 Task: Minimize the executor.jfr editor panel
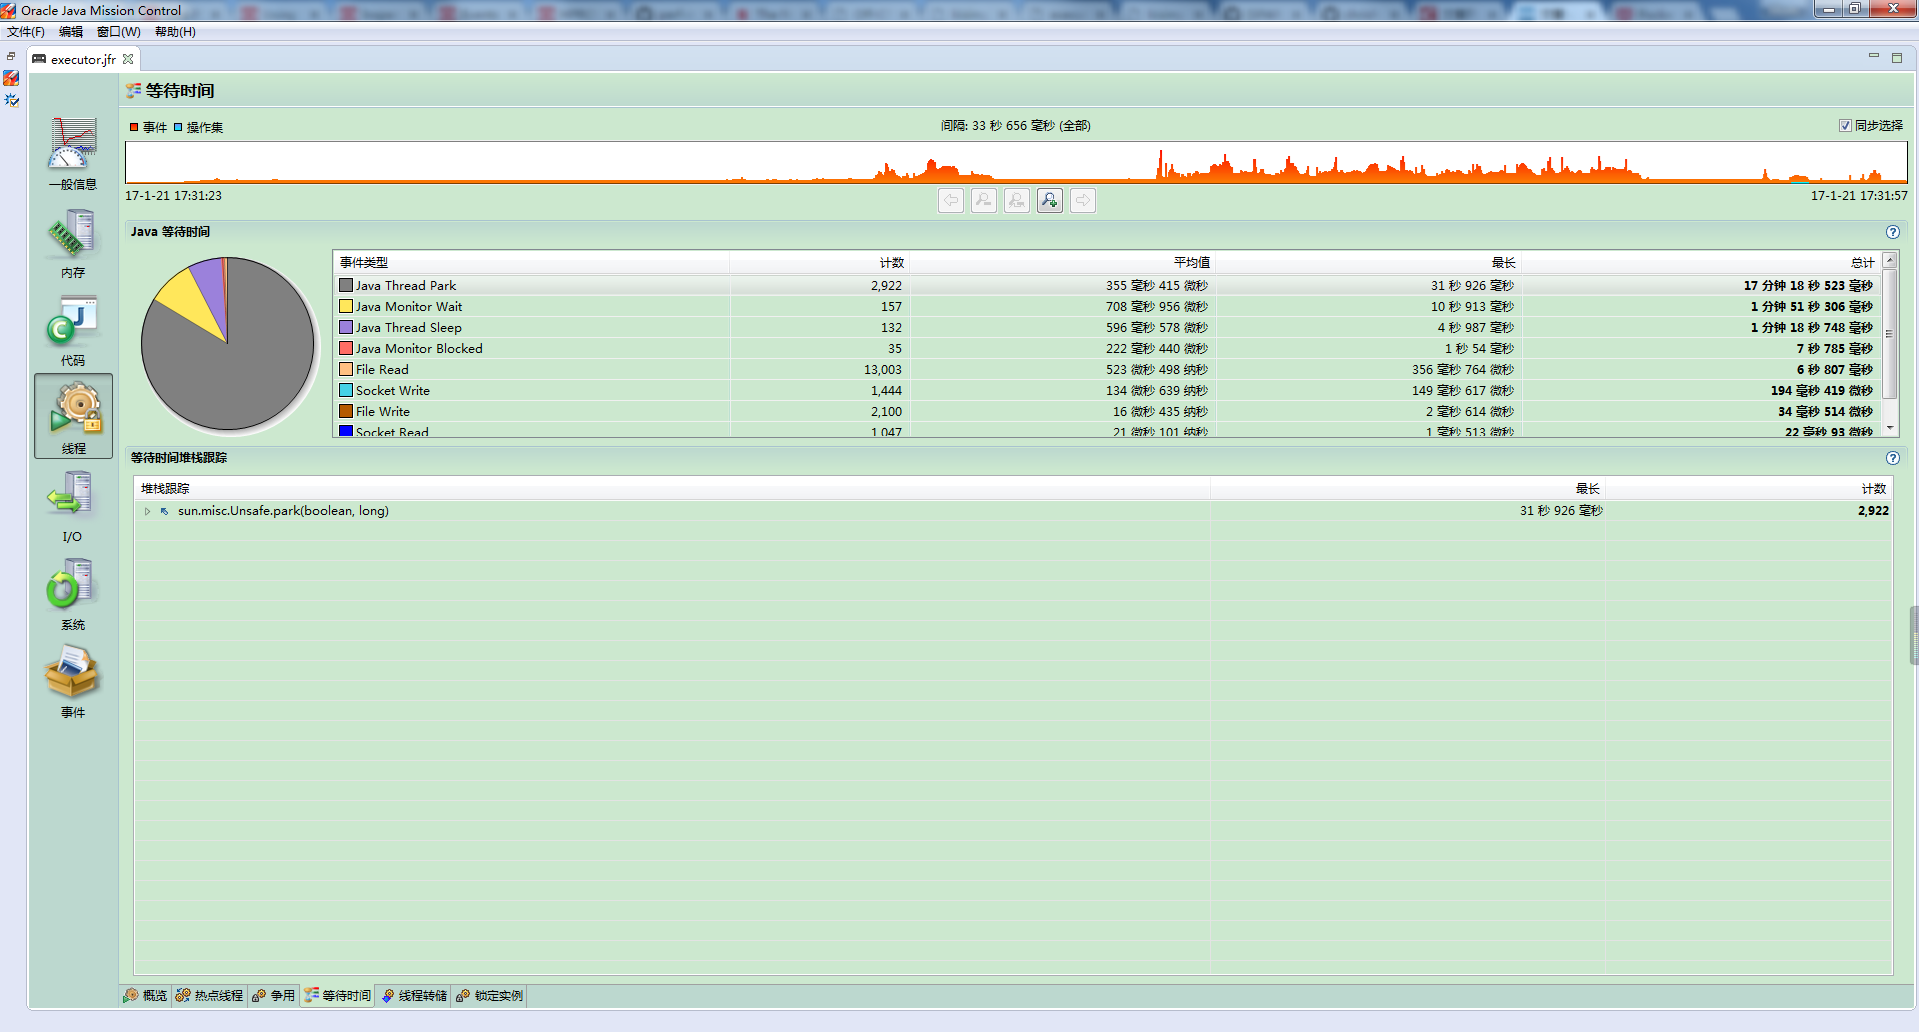pos(1873,57)
